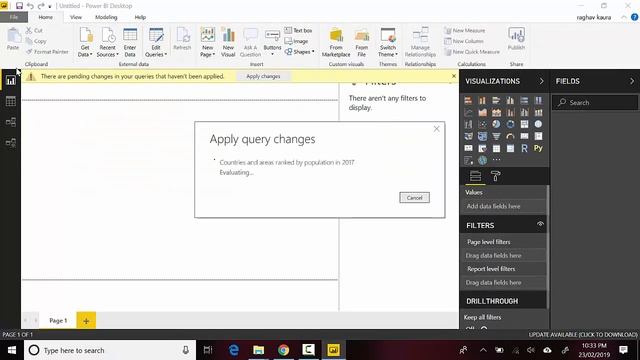Insert the Table visual
Image resolution: width=640 pixels, height=360 pixels.
click(x=496, y=149)
